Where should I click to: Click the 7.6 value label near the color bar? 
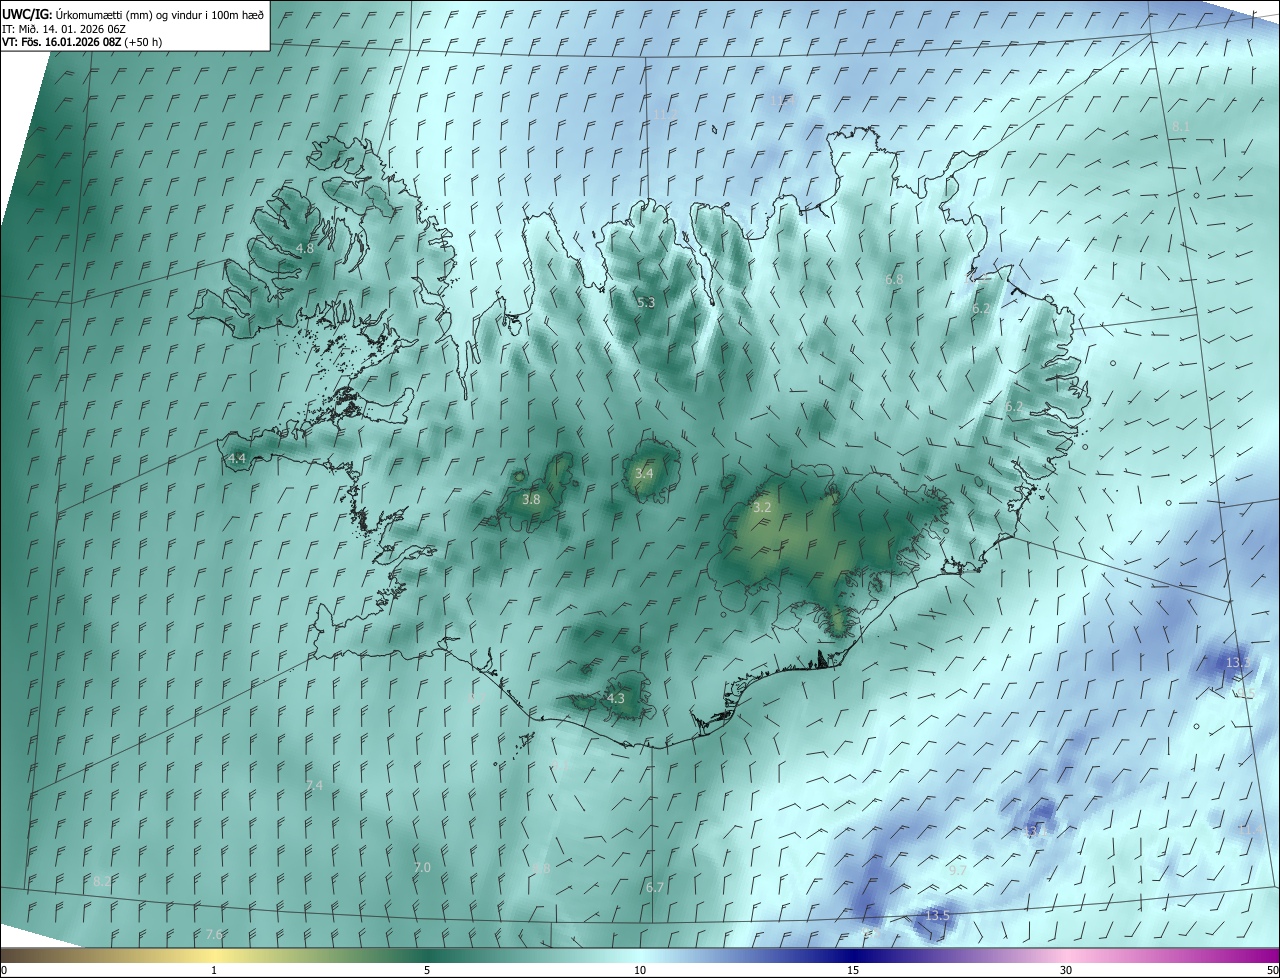click(214, 934)
